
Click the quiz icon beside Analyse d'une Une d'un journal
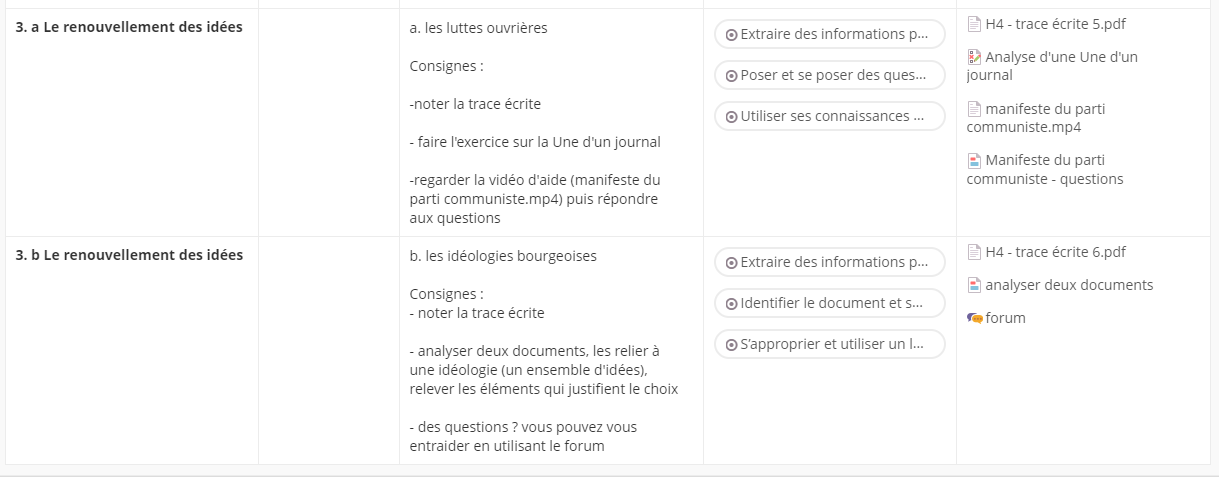974,57
